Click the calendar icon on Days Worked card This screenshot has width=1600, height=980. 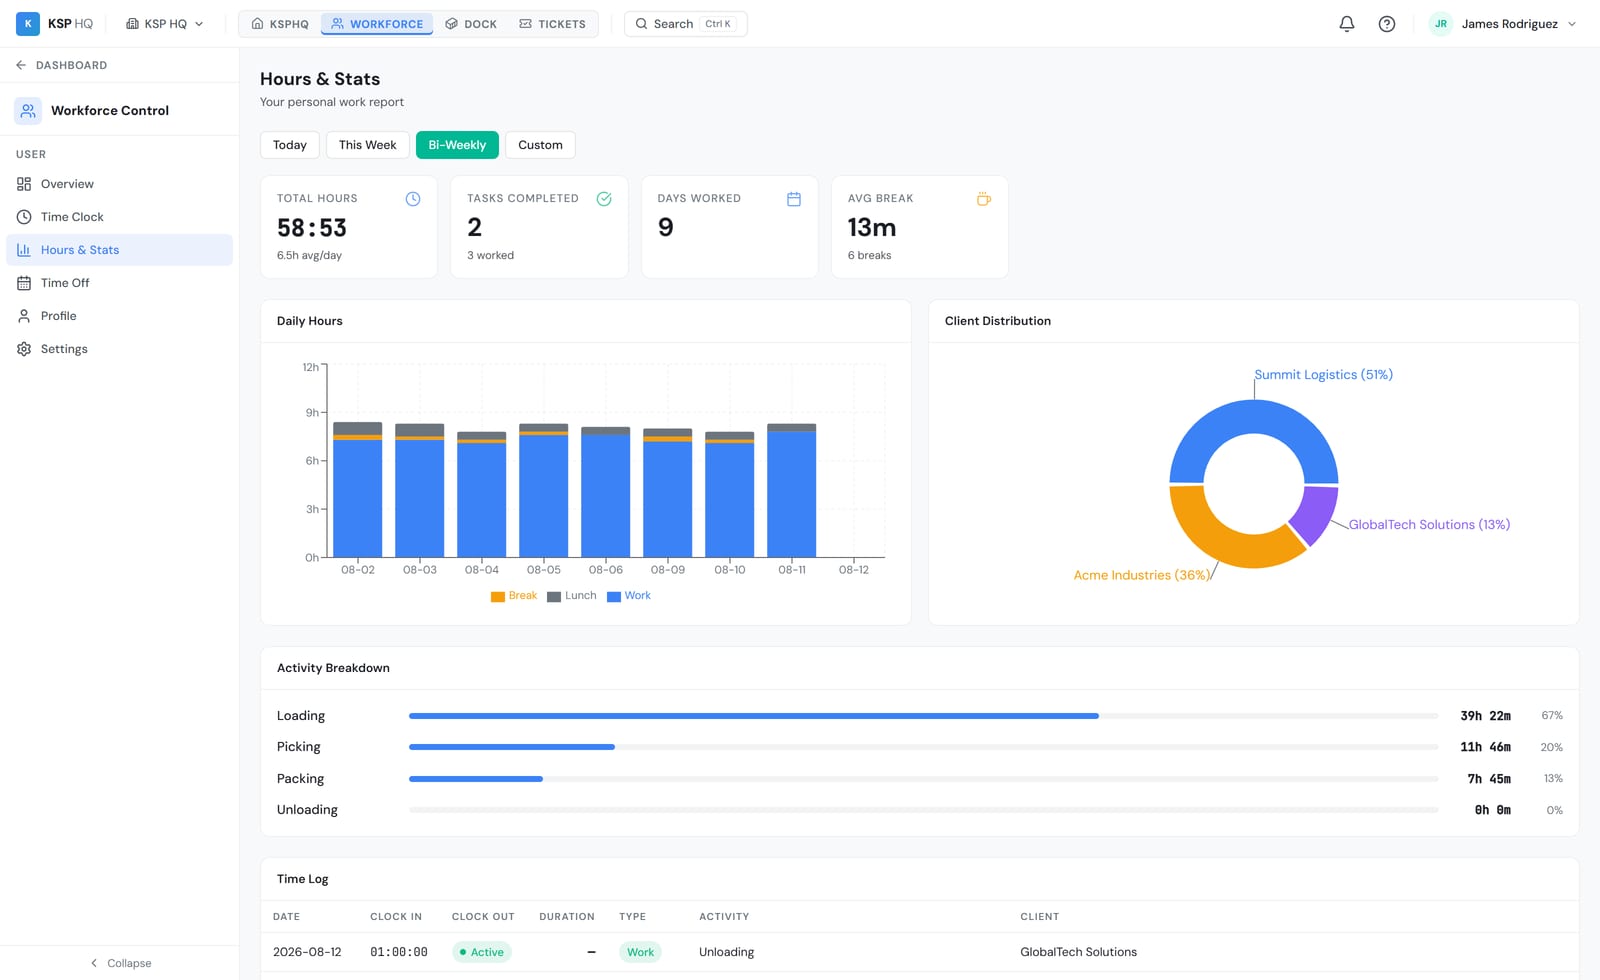click(794, 199)
